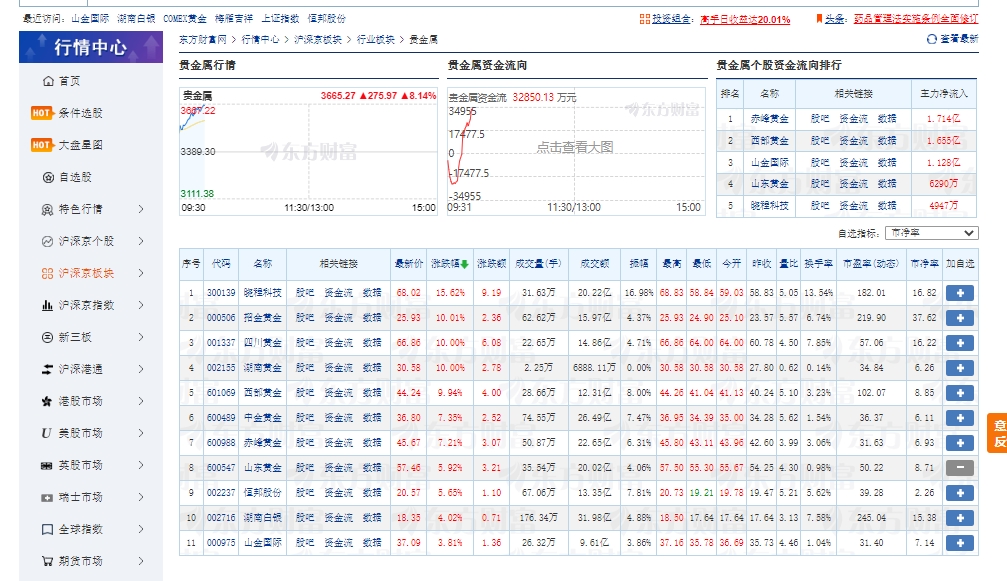Add 四川黄金 to watchlist with plus button
Viewport: 1007px width, 581px height.
click(960, 343)
